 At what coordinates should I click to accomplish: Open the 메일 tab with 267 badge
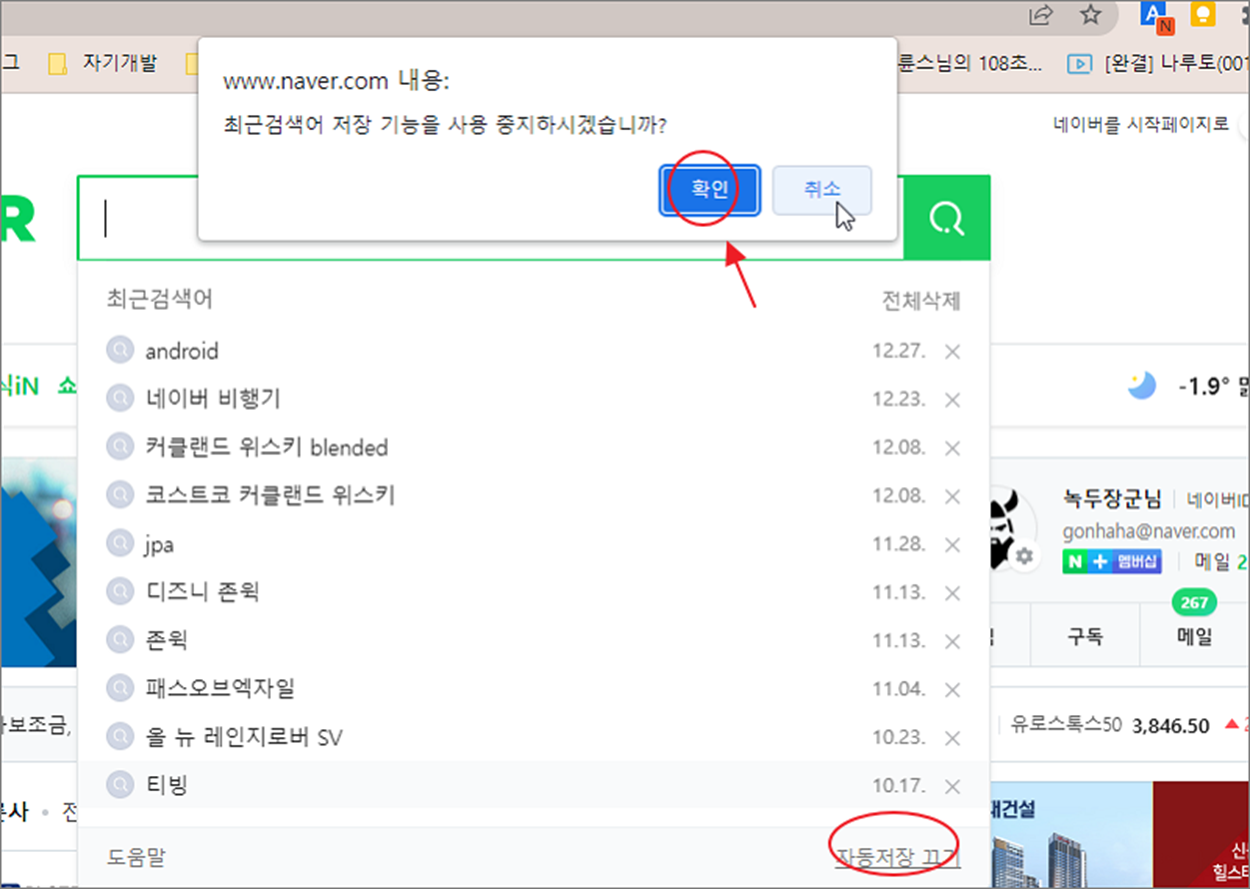pos(1193,636)
